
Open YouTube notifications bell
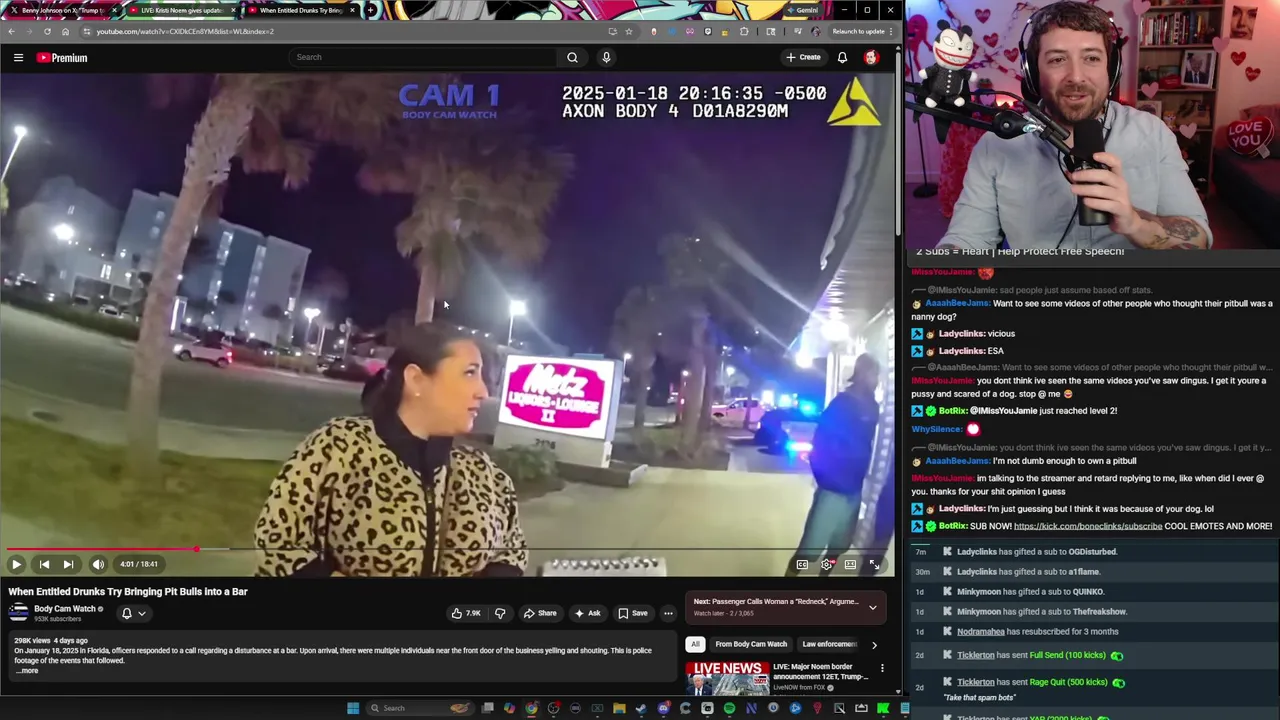pos(842,57)
